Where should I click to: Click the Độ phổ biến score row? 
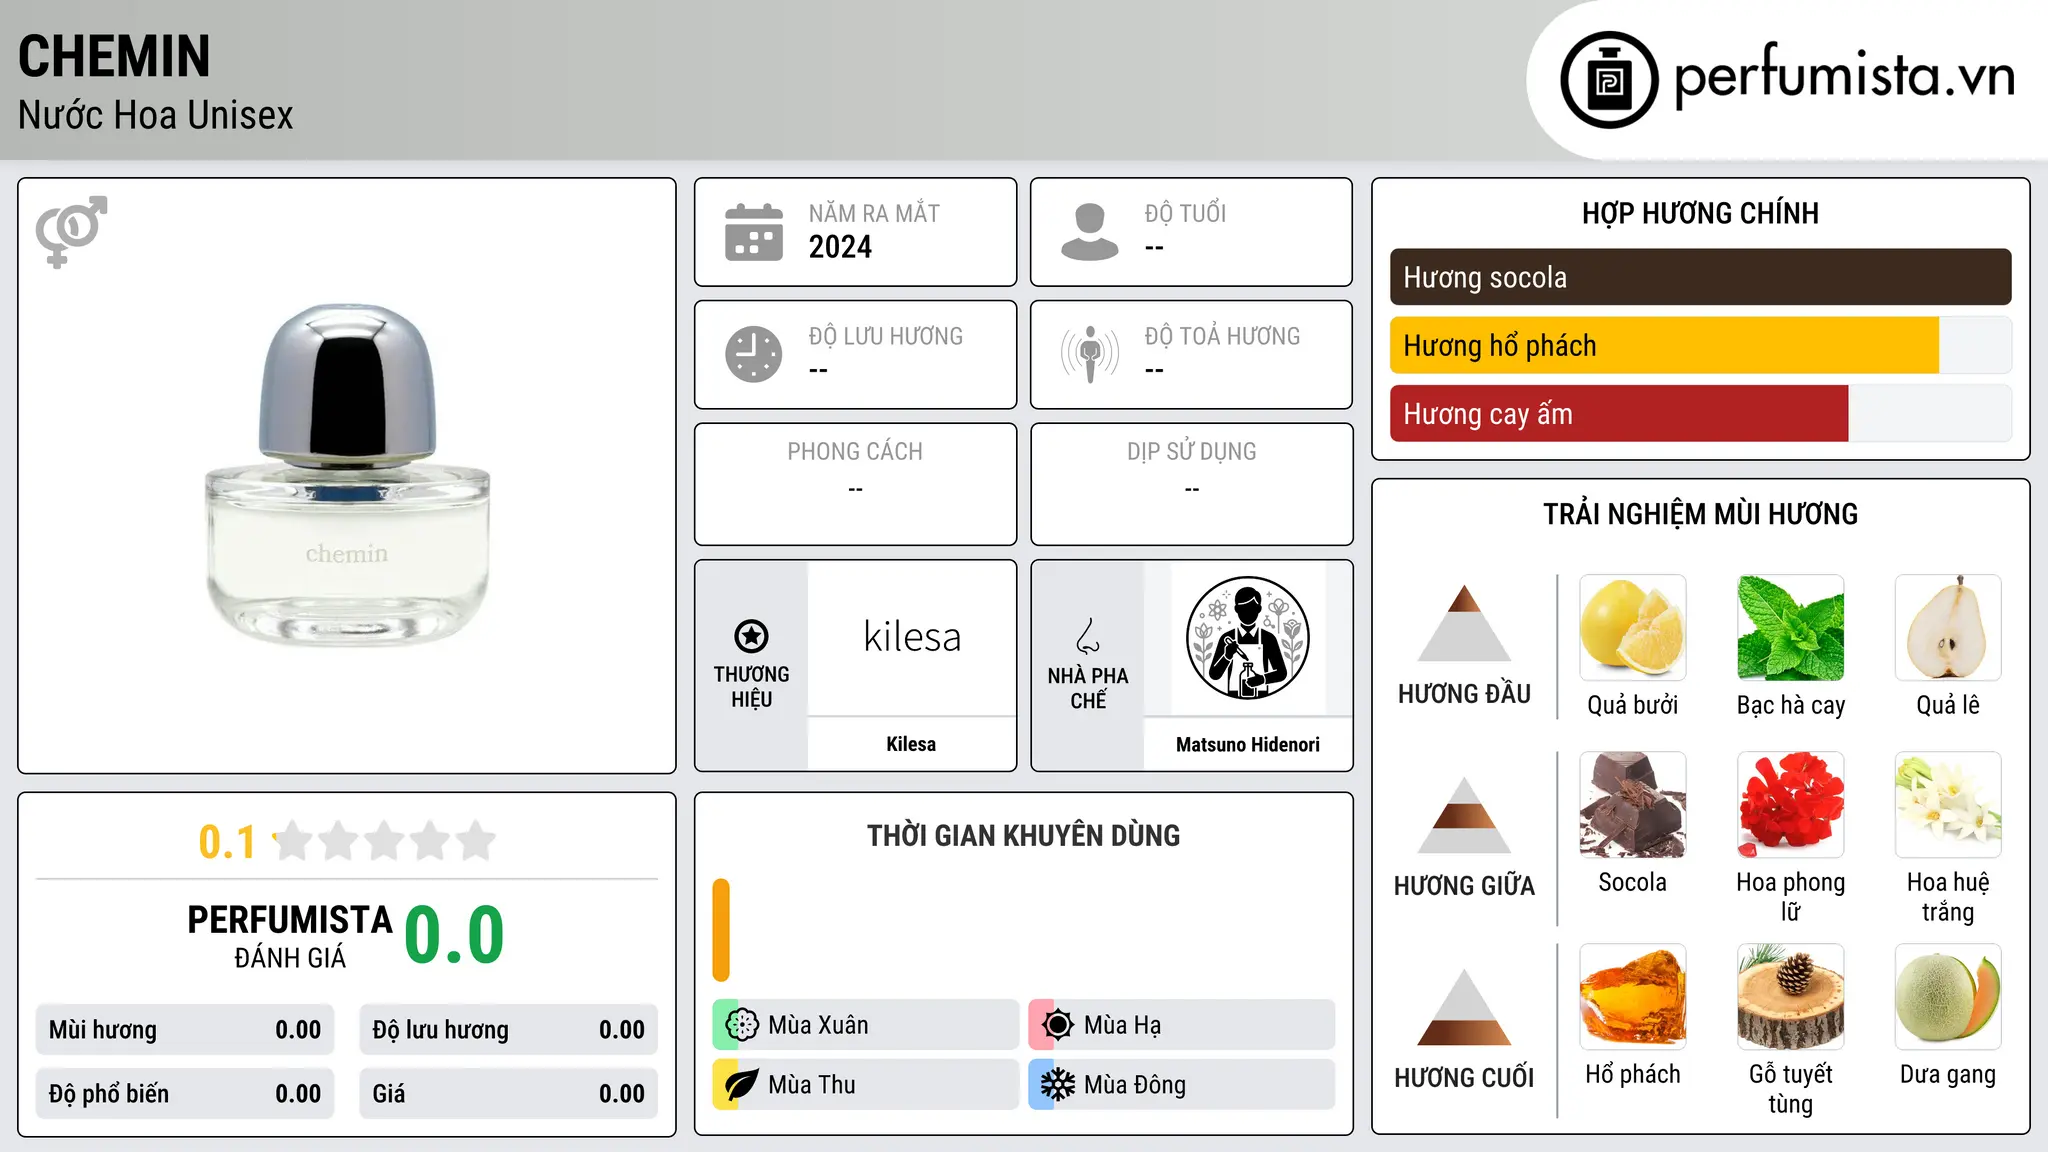185,1094
